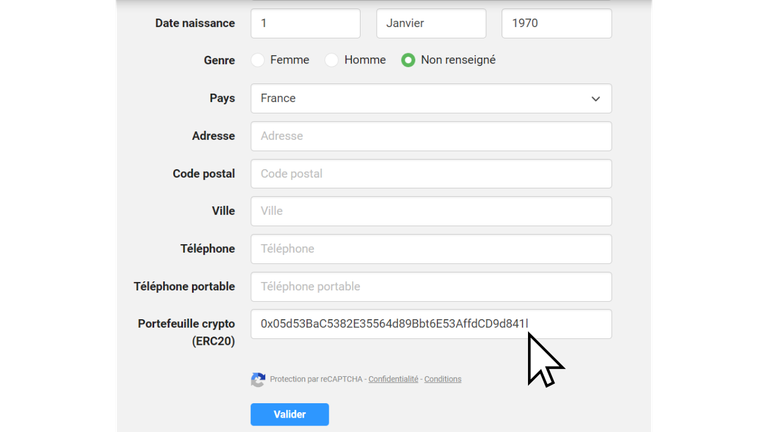768x432 pixels.
Task: Open the birth year field showing 1970
Action: click(556, 23)
